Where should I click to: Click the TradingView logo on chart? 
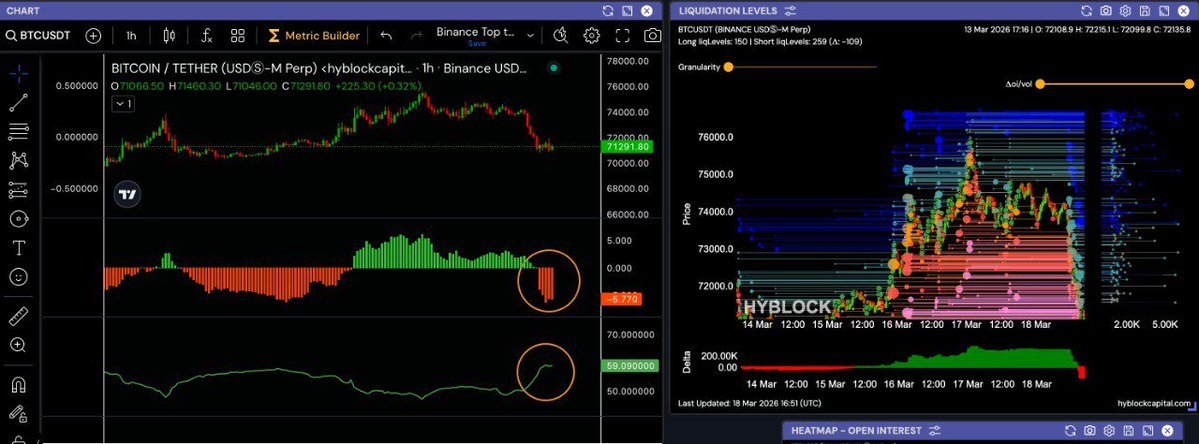click(x=128, y=194)
